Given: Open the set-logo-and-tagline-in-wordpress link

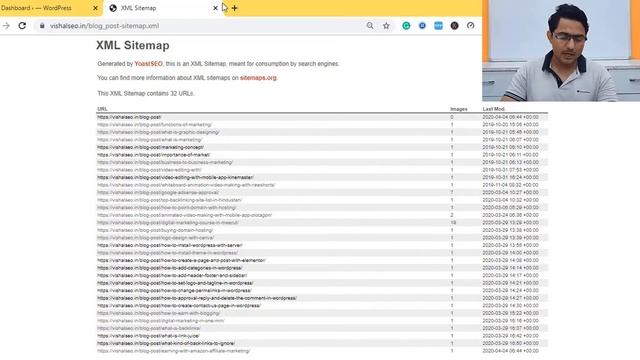Looking at the screenshot, I should pos(175,283).
